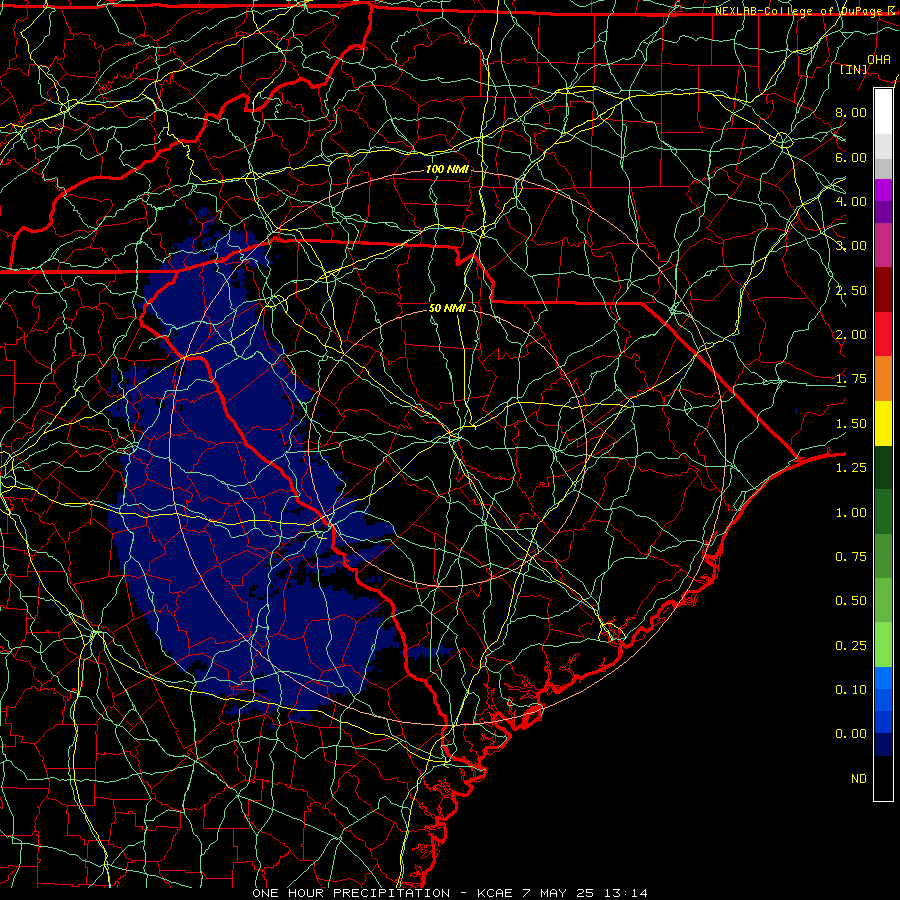Click the dark red swatch beside 2.50

(883, 290)
